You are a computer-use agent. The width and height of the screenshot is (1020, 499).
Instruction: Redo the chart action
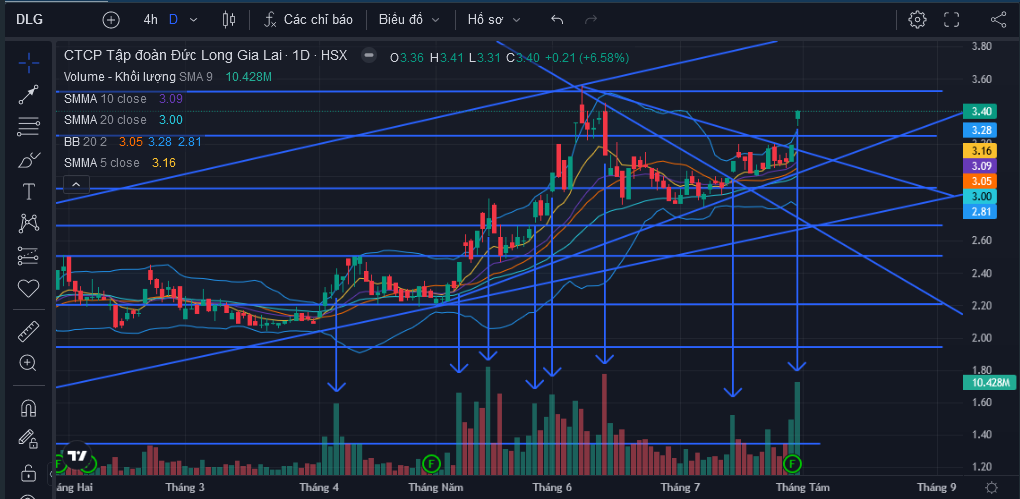coord(591,20)
